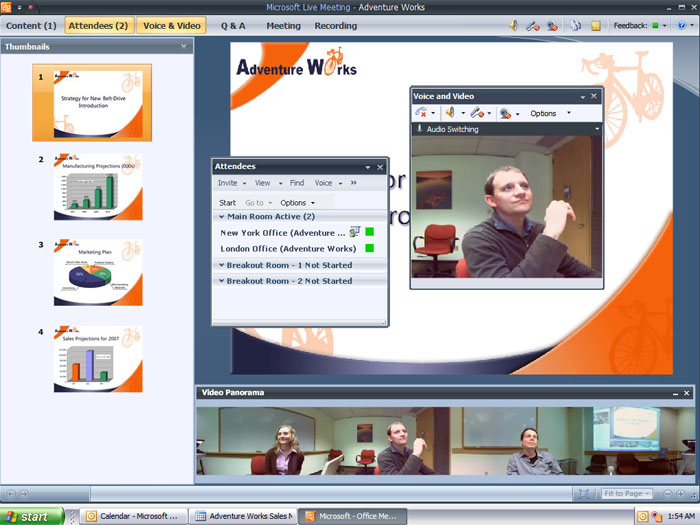This screenshot has width=700, height=525.
Task: Select slide 1 thumbnail Strategy for New Belt-Drive
Action: click(92, 103)
